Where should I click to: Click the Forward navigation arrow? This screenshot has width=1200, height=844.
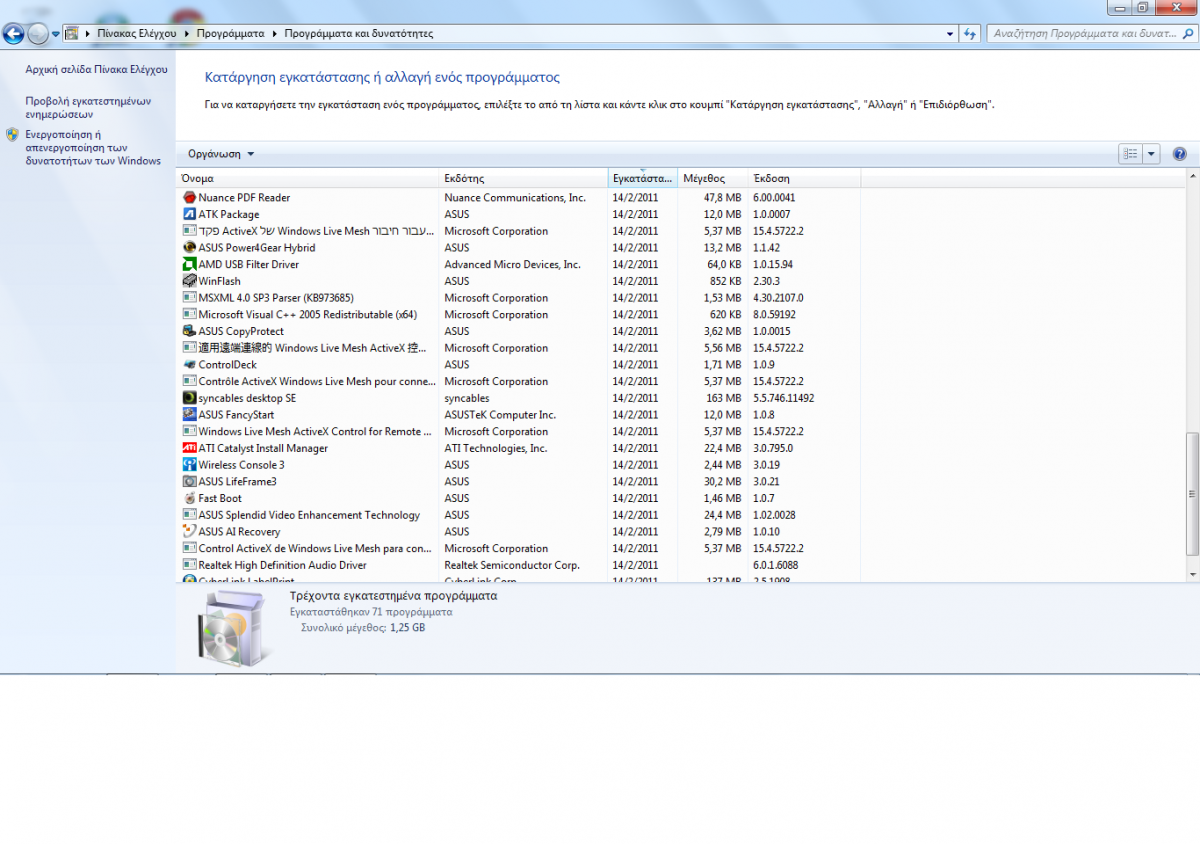point(38,33)
